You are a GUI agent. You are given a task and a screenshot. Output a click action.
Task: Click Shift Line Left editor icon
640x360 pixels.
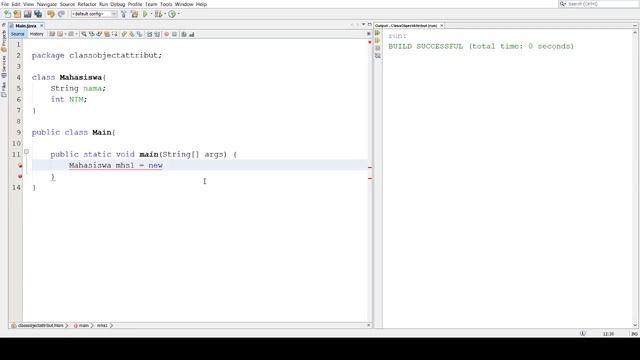(x=149, y=34)
